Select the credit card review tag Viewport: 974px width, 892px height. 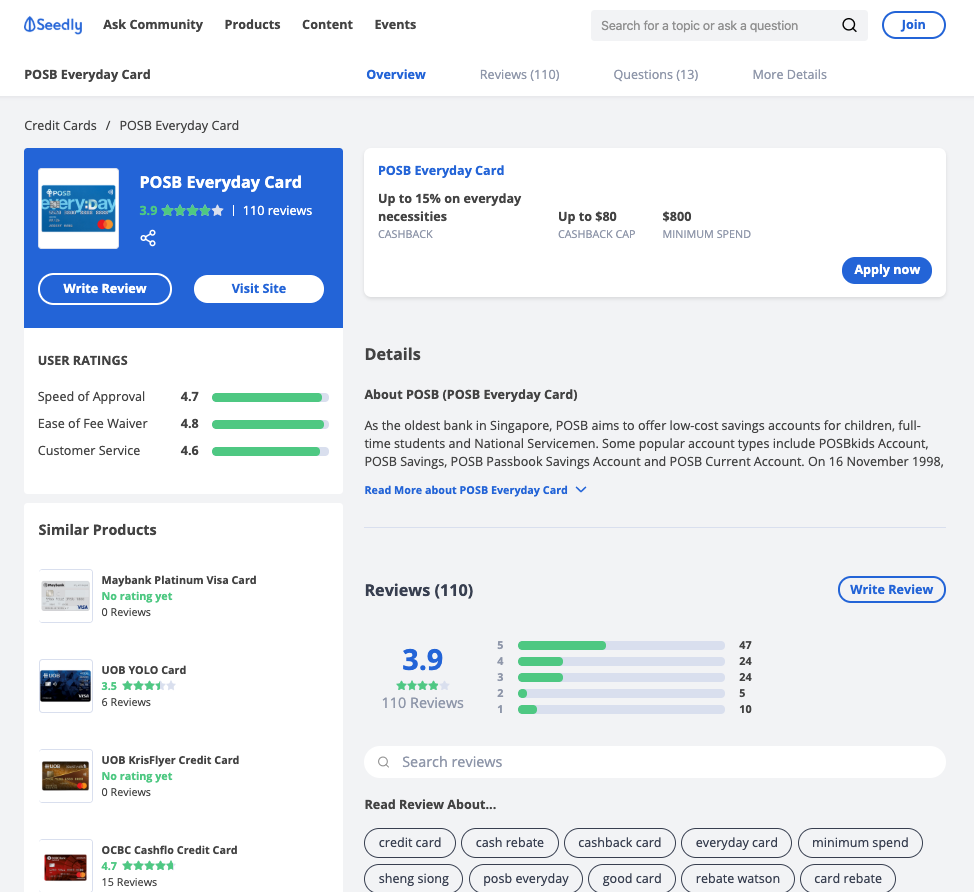pos(410,843)
